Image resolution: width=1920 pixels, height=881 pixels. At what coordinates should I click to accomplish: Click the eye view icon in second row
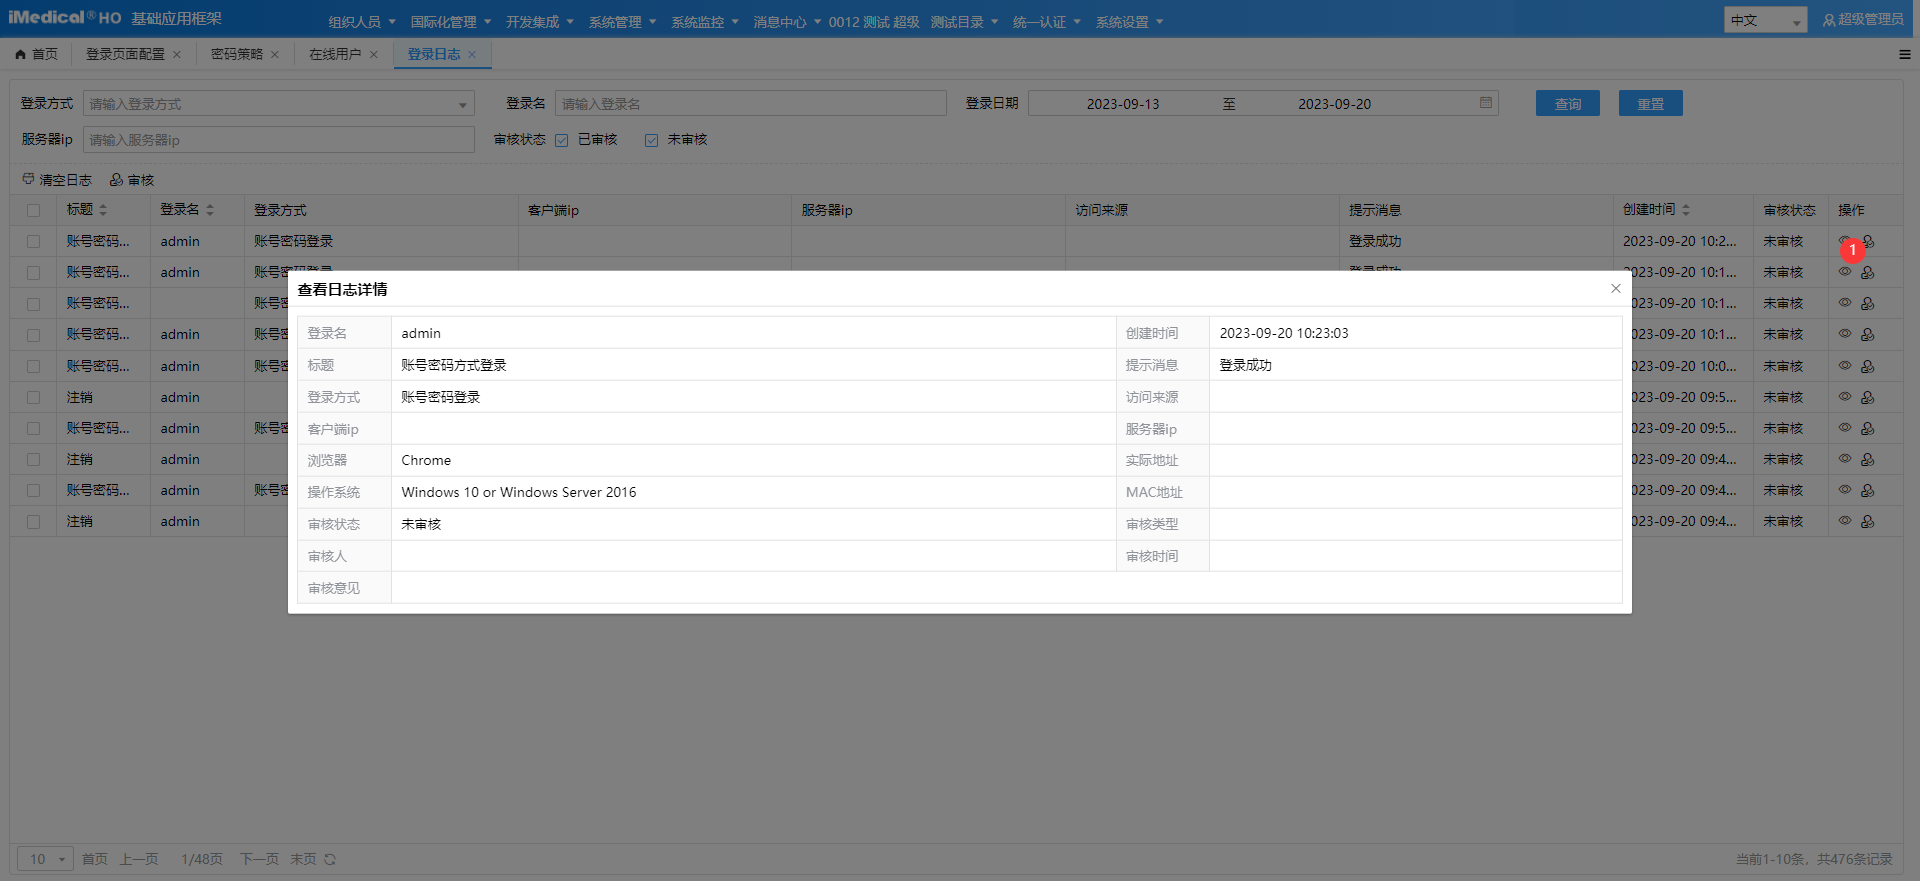[1845, 272]
